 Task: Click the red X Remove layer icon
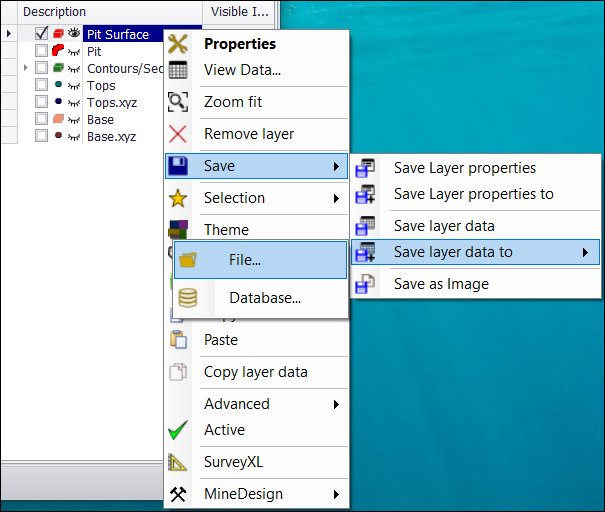pos(178,134)
